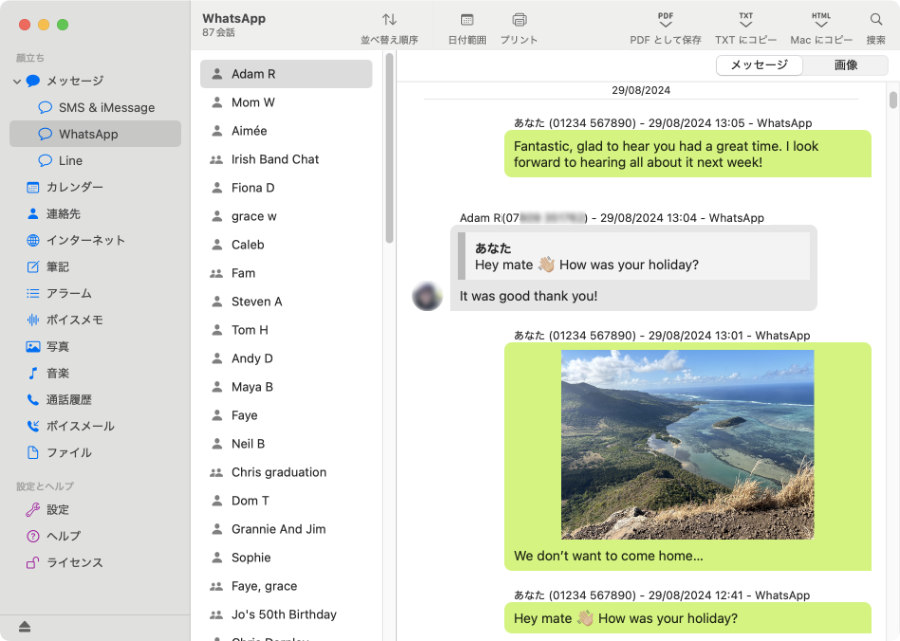This screenshot has height=641, width=900.
Task: Select the Dom T conversation
Action: (286, 500)
